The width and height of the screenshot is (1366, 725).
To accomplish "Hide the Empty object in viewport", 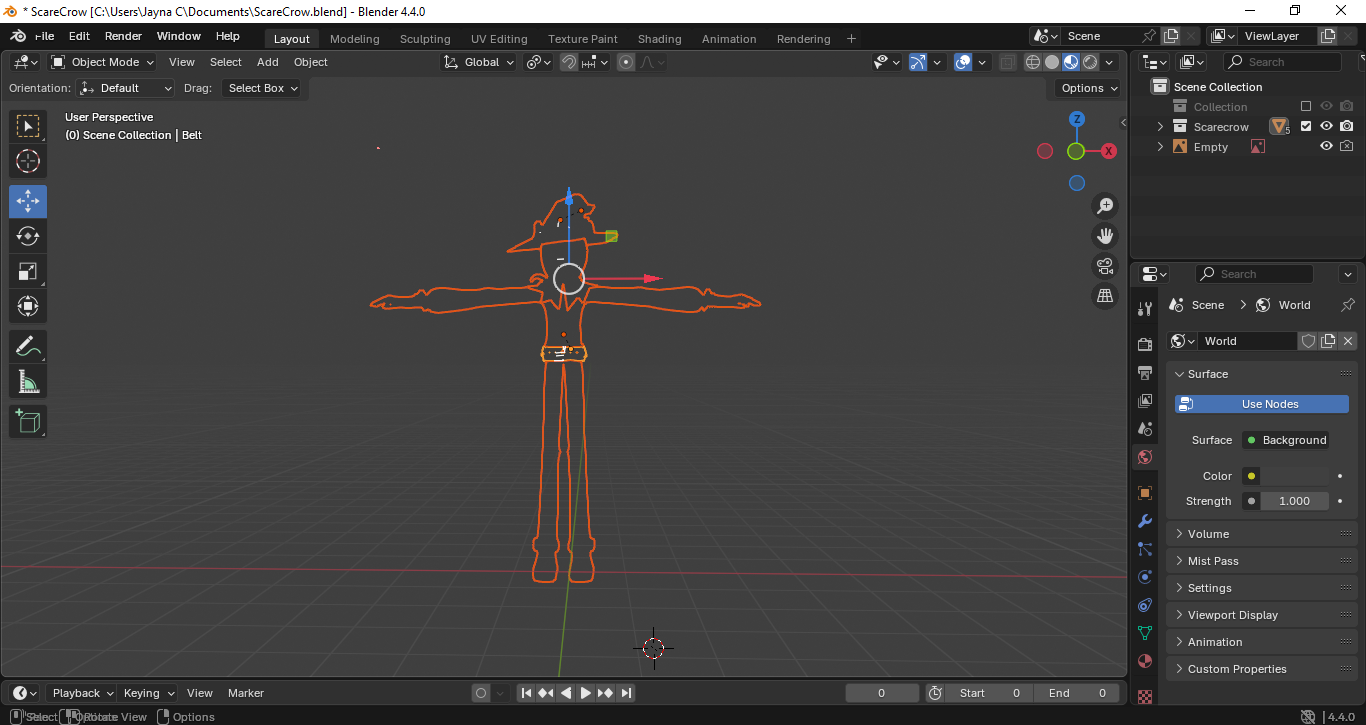I will pyautogui.click(x=1326, y=147).
